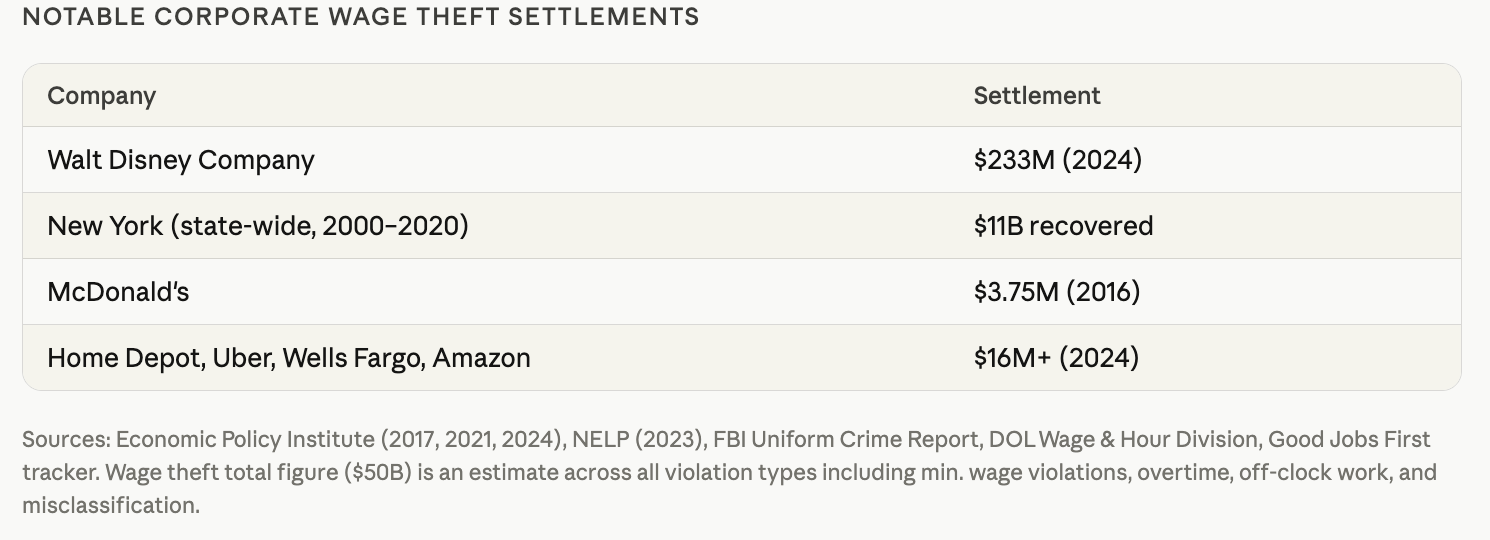
Task: Select the $16M+ (2024) settlement cell
Action: click(1056, 358)
